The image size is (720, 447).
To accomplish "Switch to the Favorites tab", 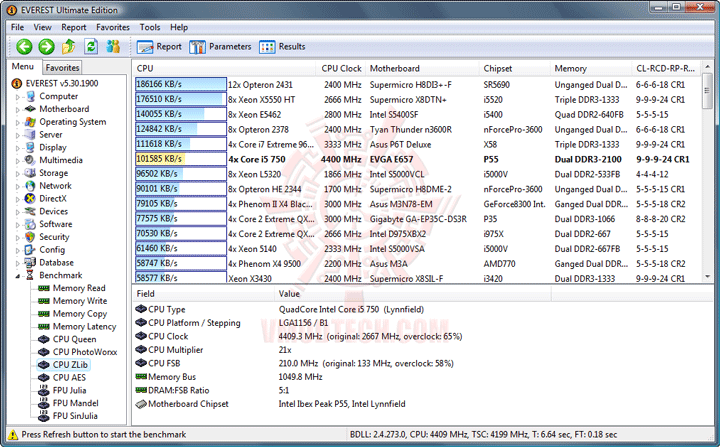I will pyautogui.click(x=62, y=68).
